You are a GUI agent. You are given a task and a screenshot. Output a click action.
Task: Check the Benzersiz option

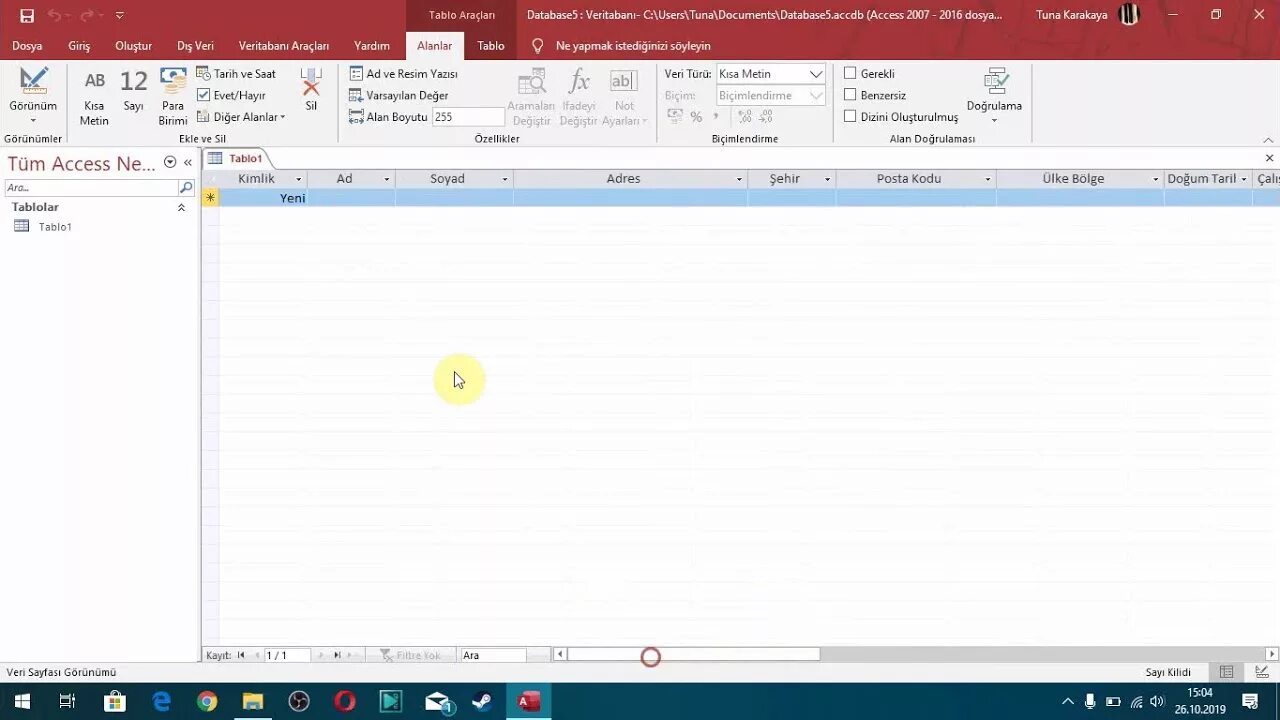849,95
